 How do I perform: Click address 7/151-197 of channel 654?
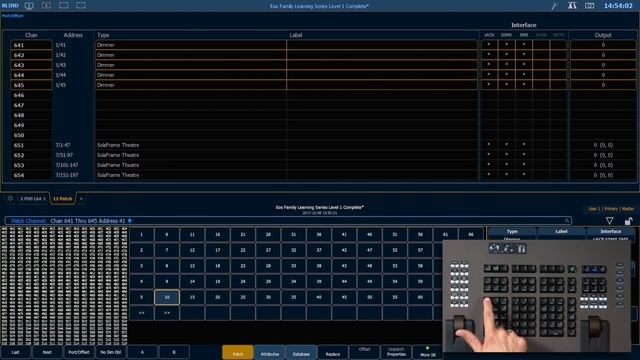coord(67,175)
